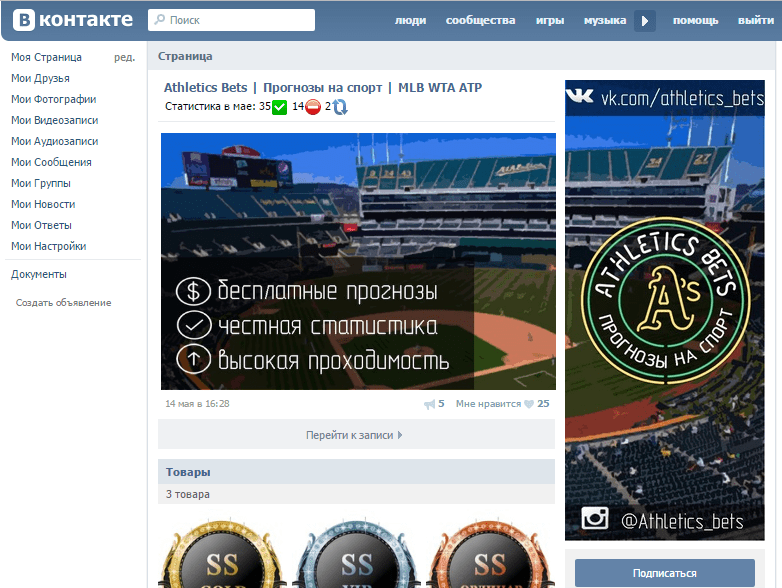Open the SS Gold badge product

point(222,554)
